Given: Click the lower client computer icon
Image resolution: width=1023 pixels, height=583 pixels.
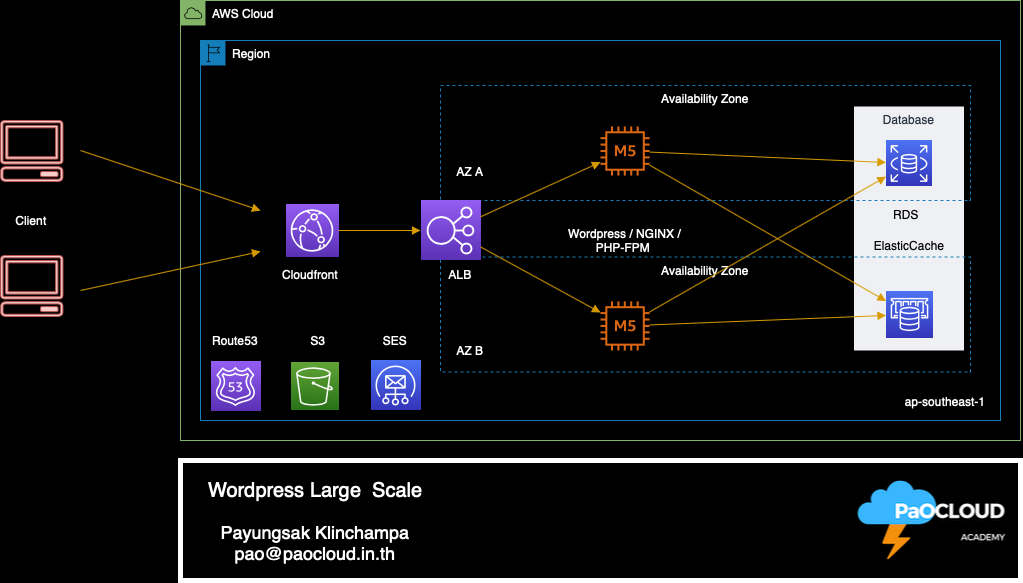Looking at the screenshot, I should pos(32,286).
